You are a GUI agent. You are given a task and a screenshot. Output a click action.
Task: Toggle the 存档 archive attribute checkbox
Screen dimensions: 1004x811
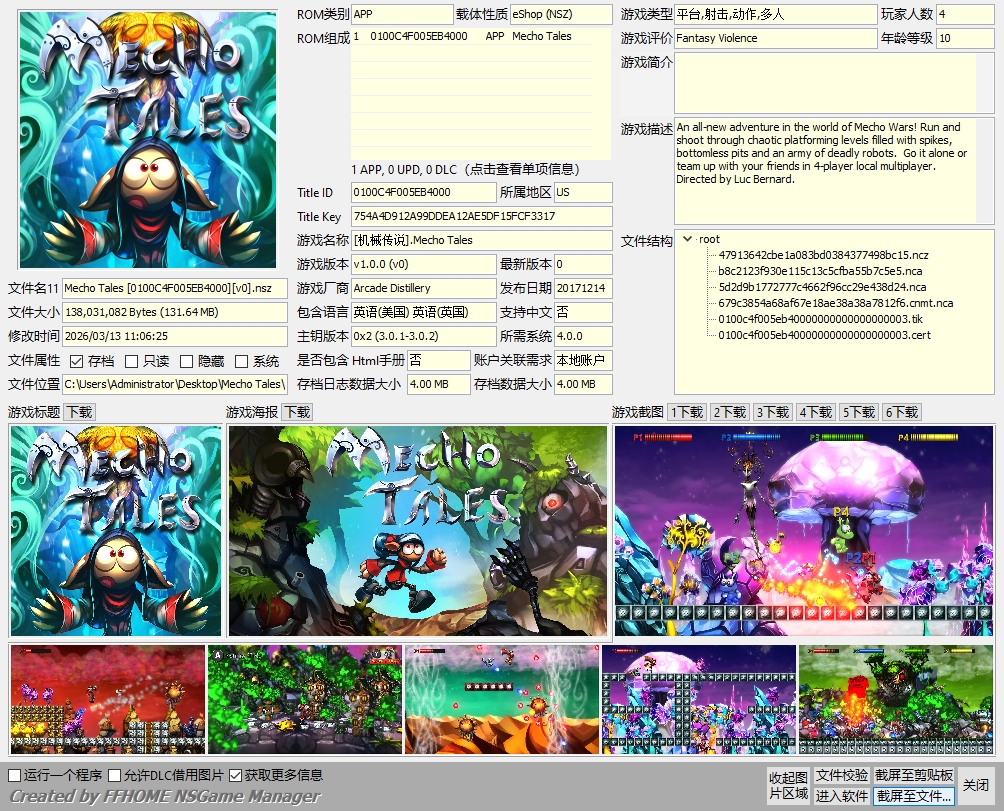tap(77, 361)
